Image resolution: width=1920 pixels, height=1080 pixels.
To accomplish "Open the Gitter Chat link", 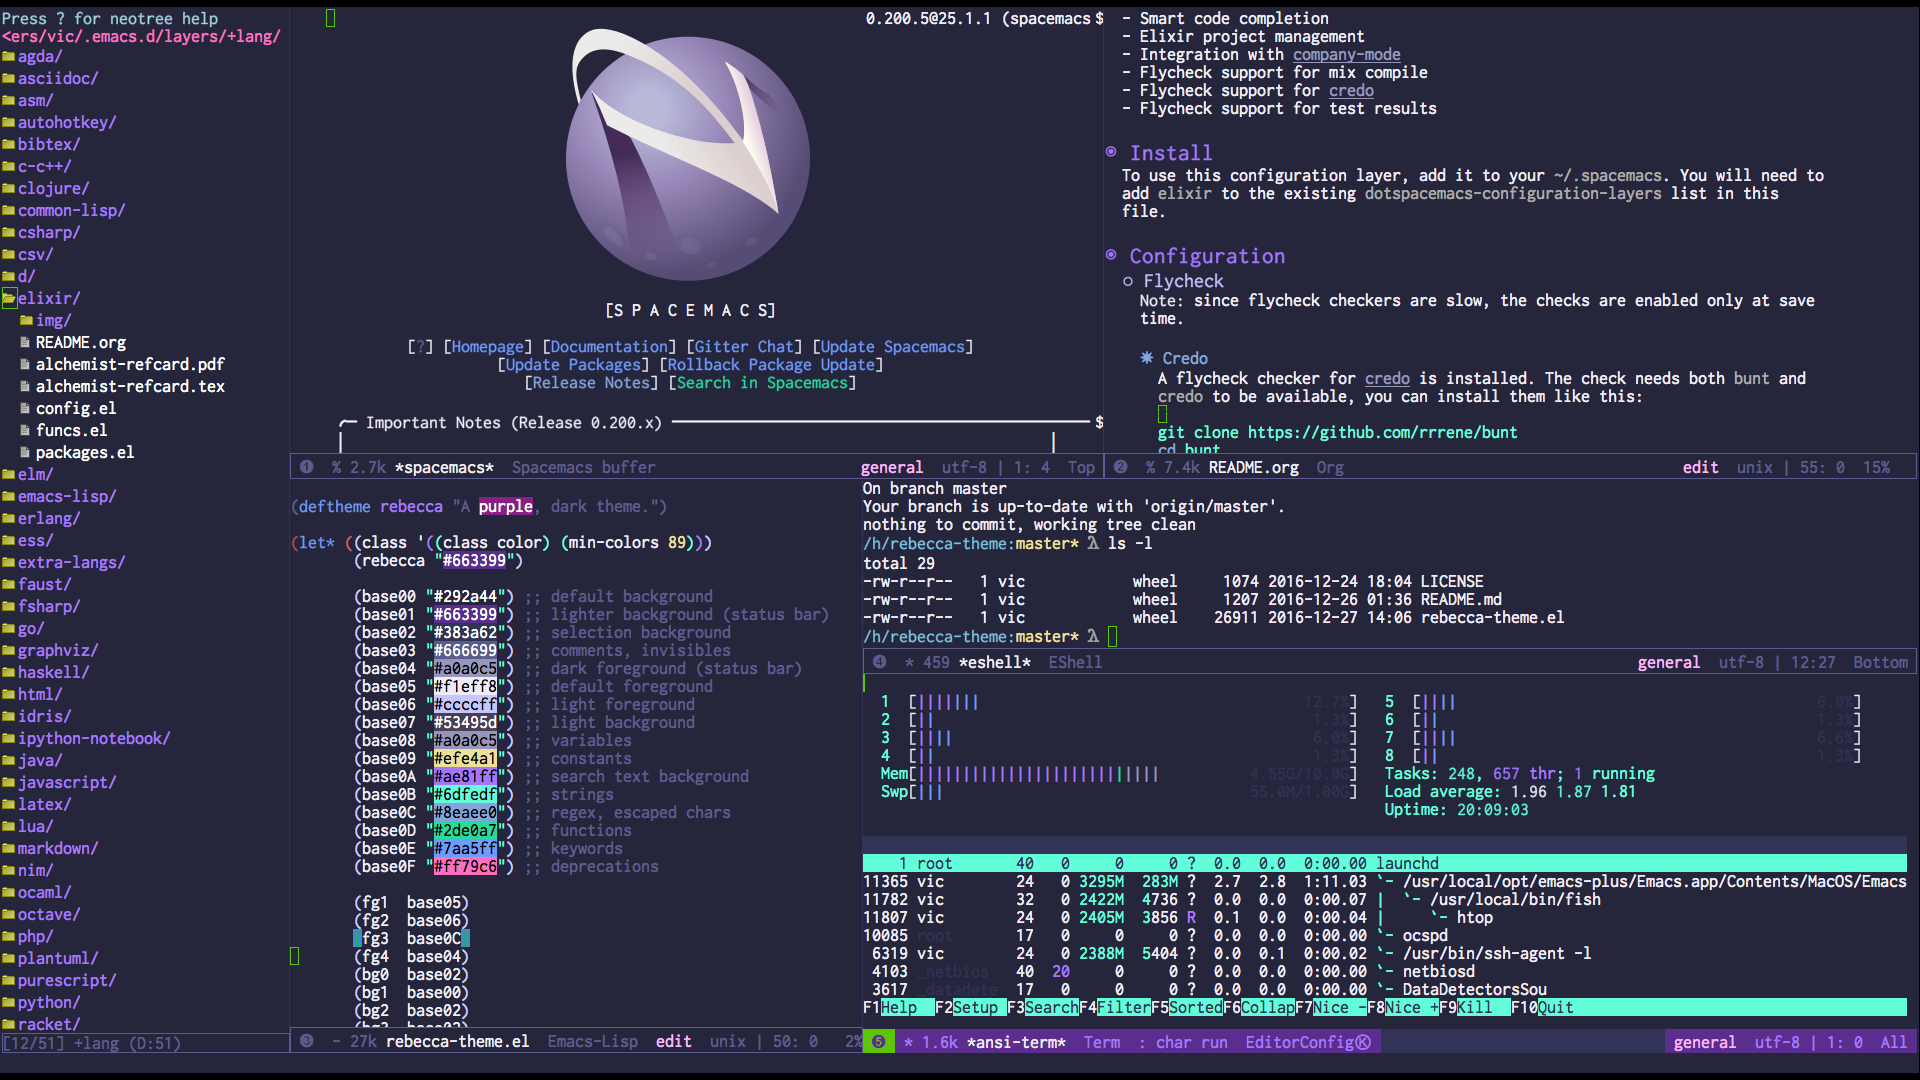I will click(x=744, y=347).
